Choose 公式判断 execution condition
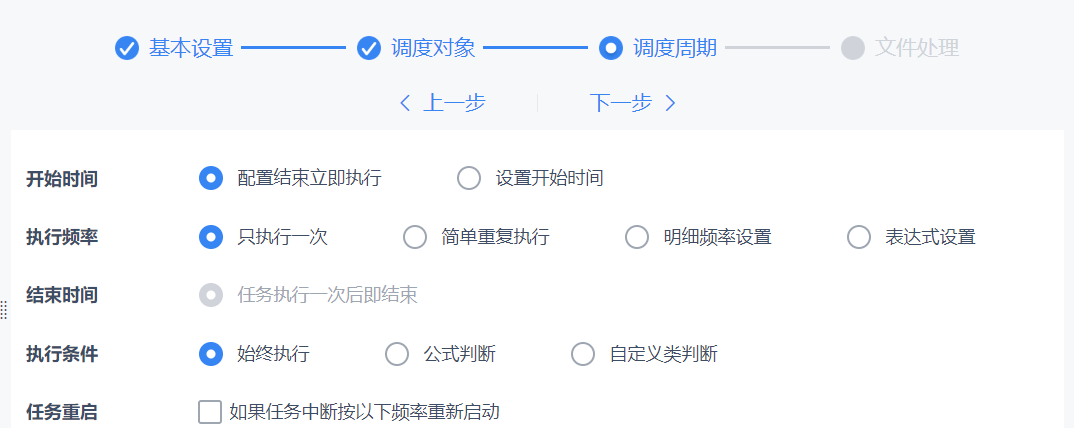 397,354
